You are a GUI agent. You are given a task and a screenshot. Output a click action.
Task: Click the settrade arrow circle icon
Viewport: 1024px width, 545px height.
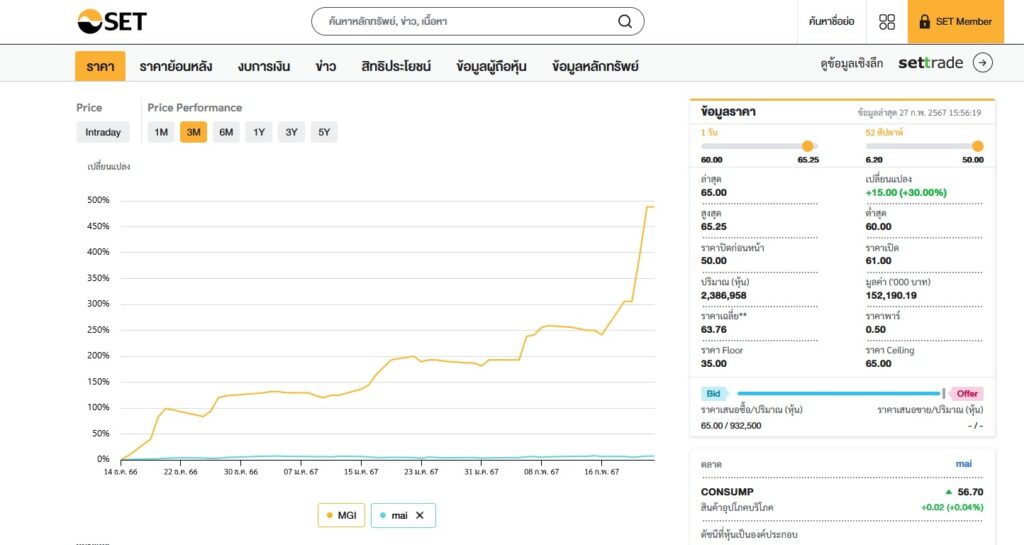[983, 63]
